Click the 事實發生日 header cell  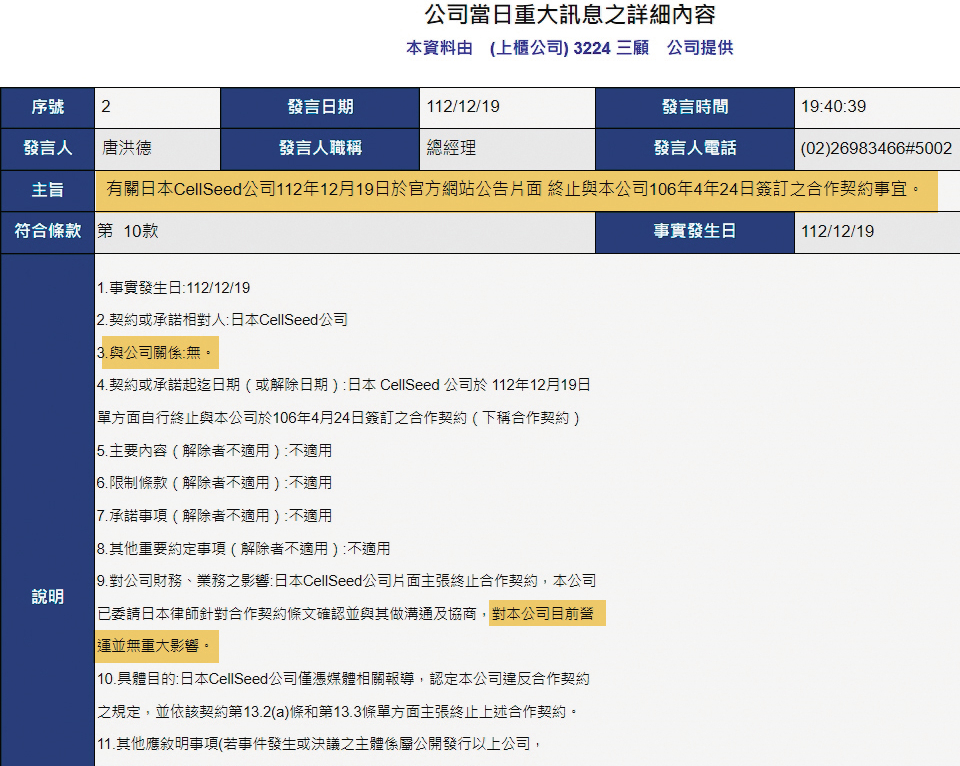[695, 231]
